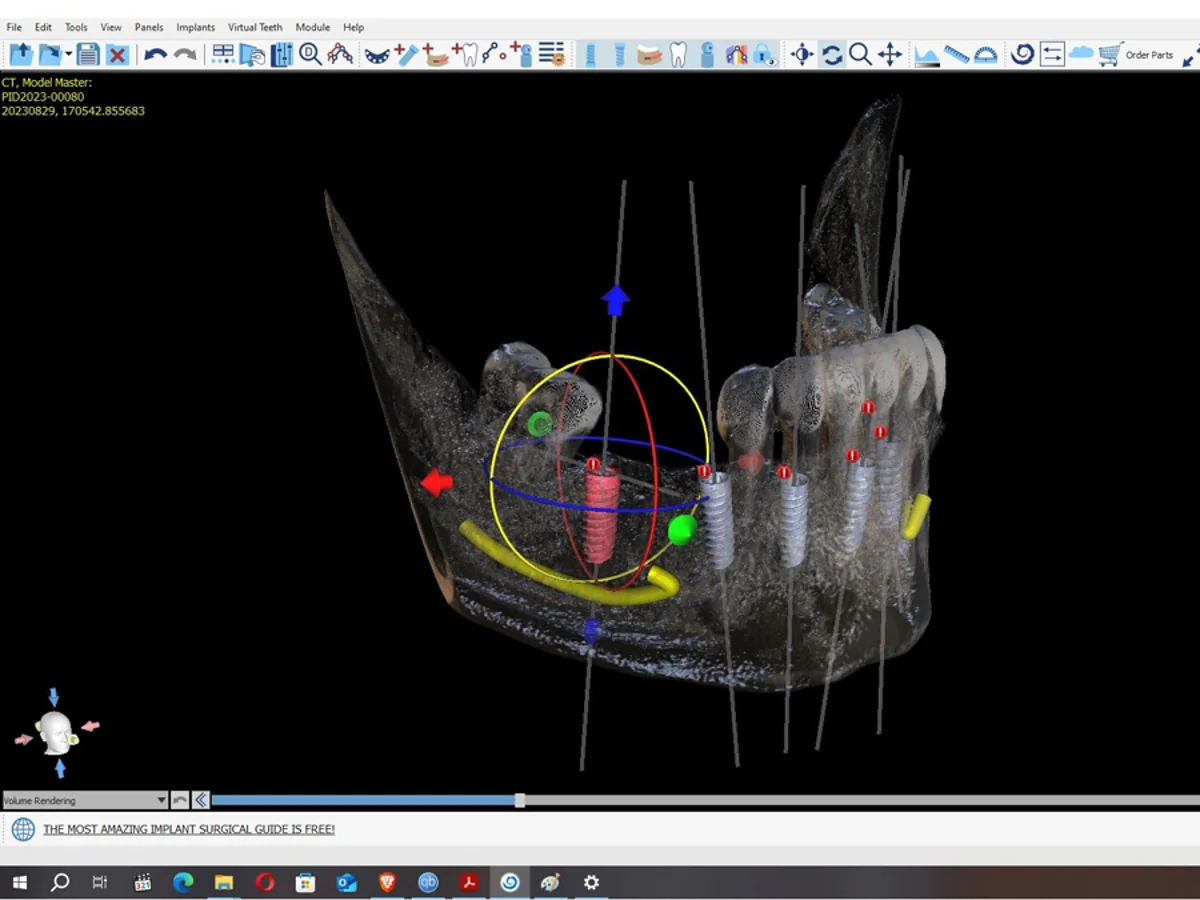This screenshot has width=1200, height=900.
Task: Open the free implant surgical guide link
Action: click(x=188, y=829)
